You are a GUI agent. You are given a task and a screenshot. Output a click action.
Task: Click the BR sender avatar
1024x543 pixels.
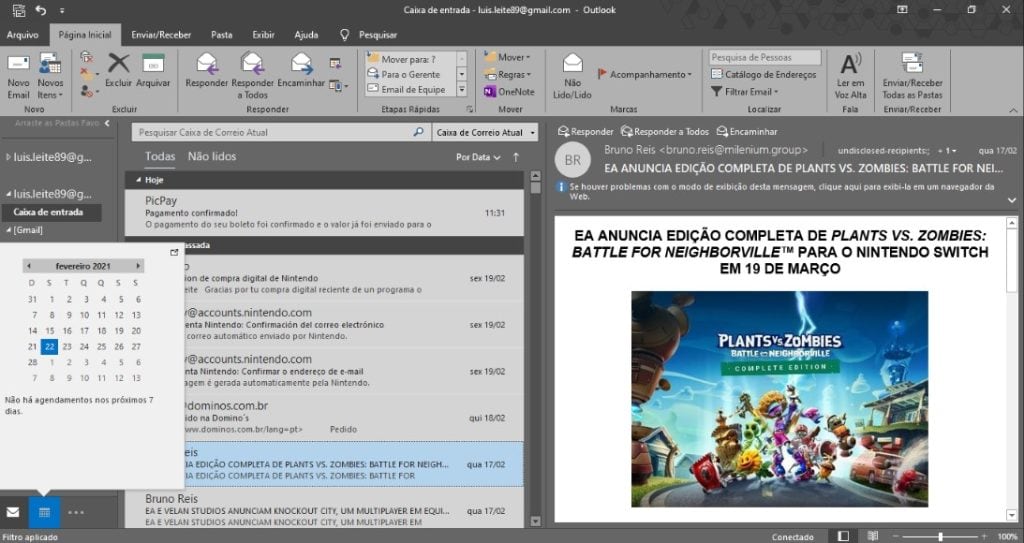point(573,160)
